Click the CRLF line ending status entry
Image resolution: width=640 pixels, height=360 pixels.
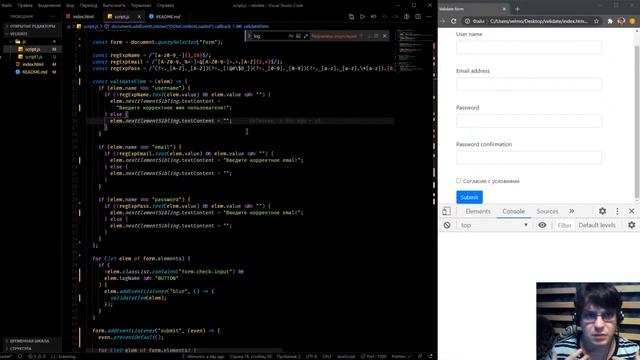pyautogui.click(x=327, y=356)
